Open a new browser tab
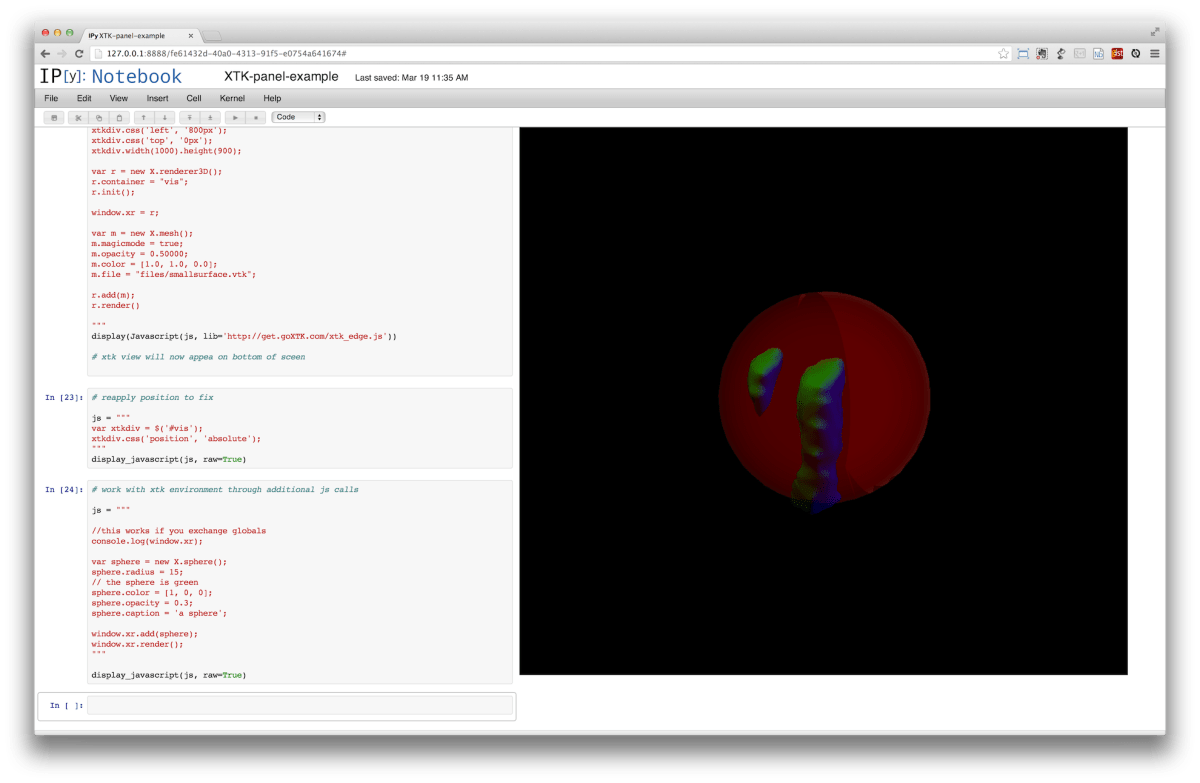Screen dimensions: 1200x783 [x=213, y=36]
